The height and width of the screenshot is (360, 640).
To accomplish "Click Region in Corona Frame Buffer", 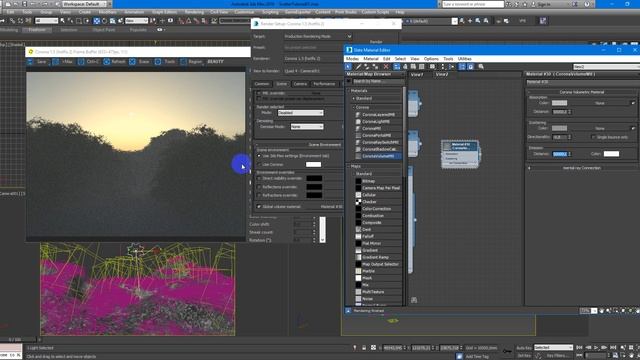I will [191, 62].
